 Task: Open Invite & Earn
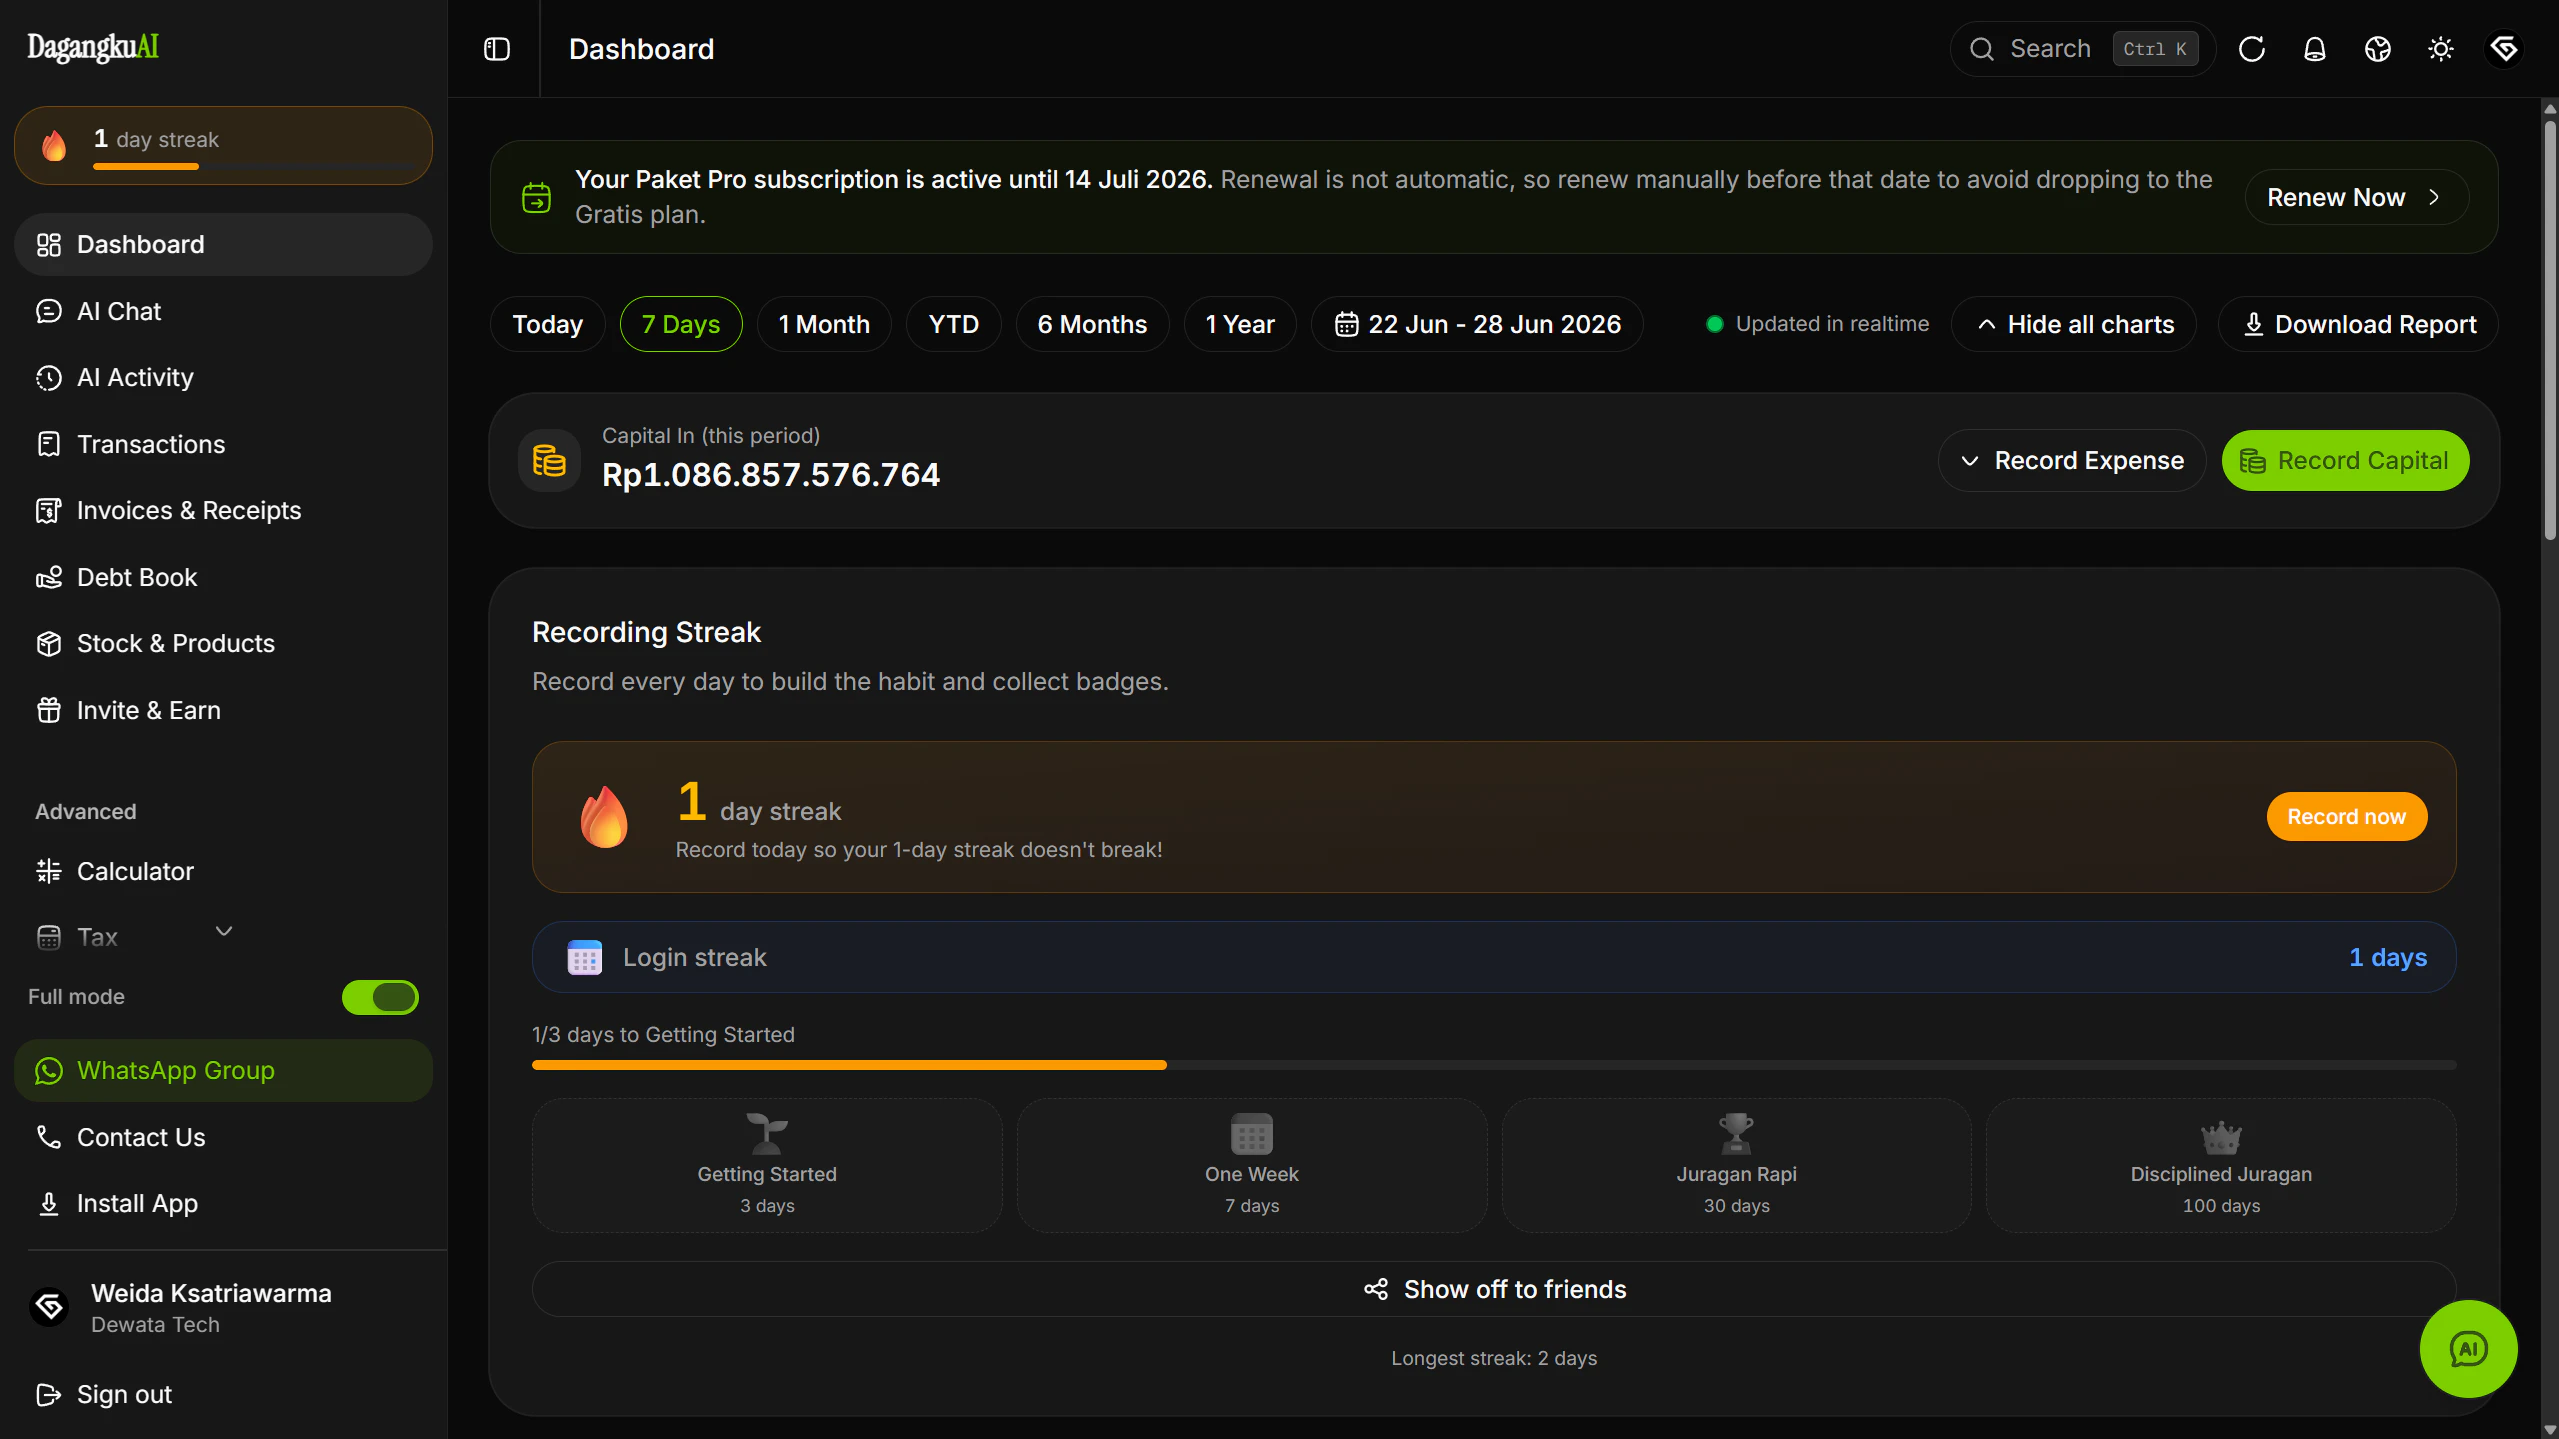coord(223,710)
